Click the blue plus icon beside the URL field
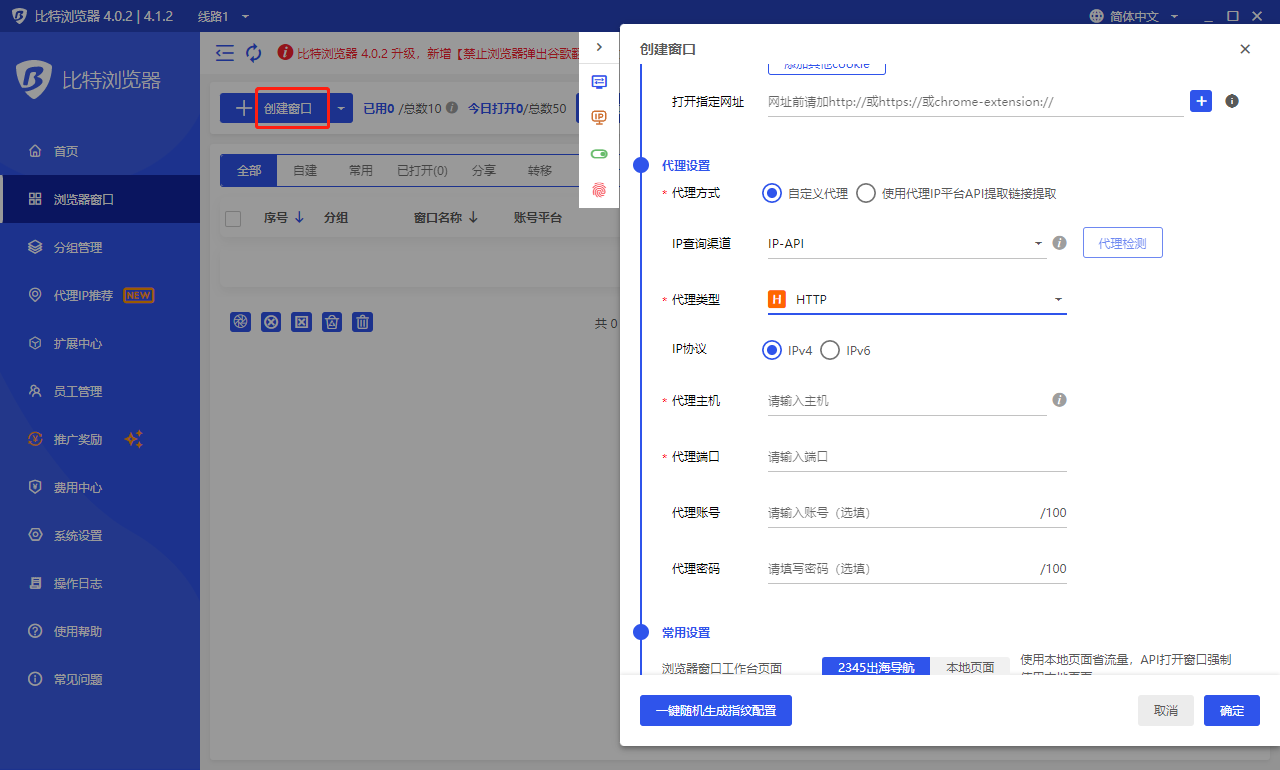Screen dimensions: 1280x770 (x=1201, y=101)
